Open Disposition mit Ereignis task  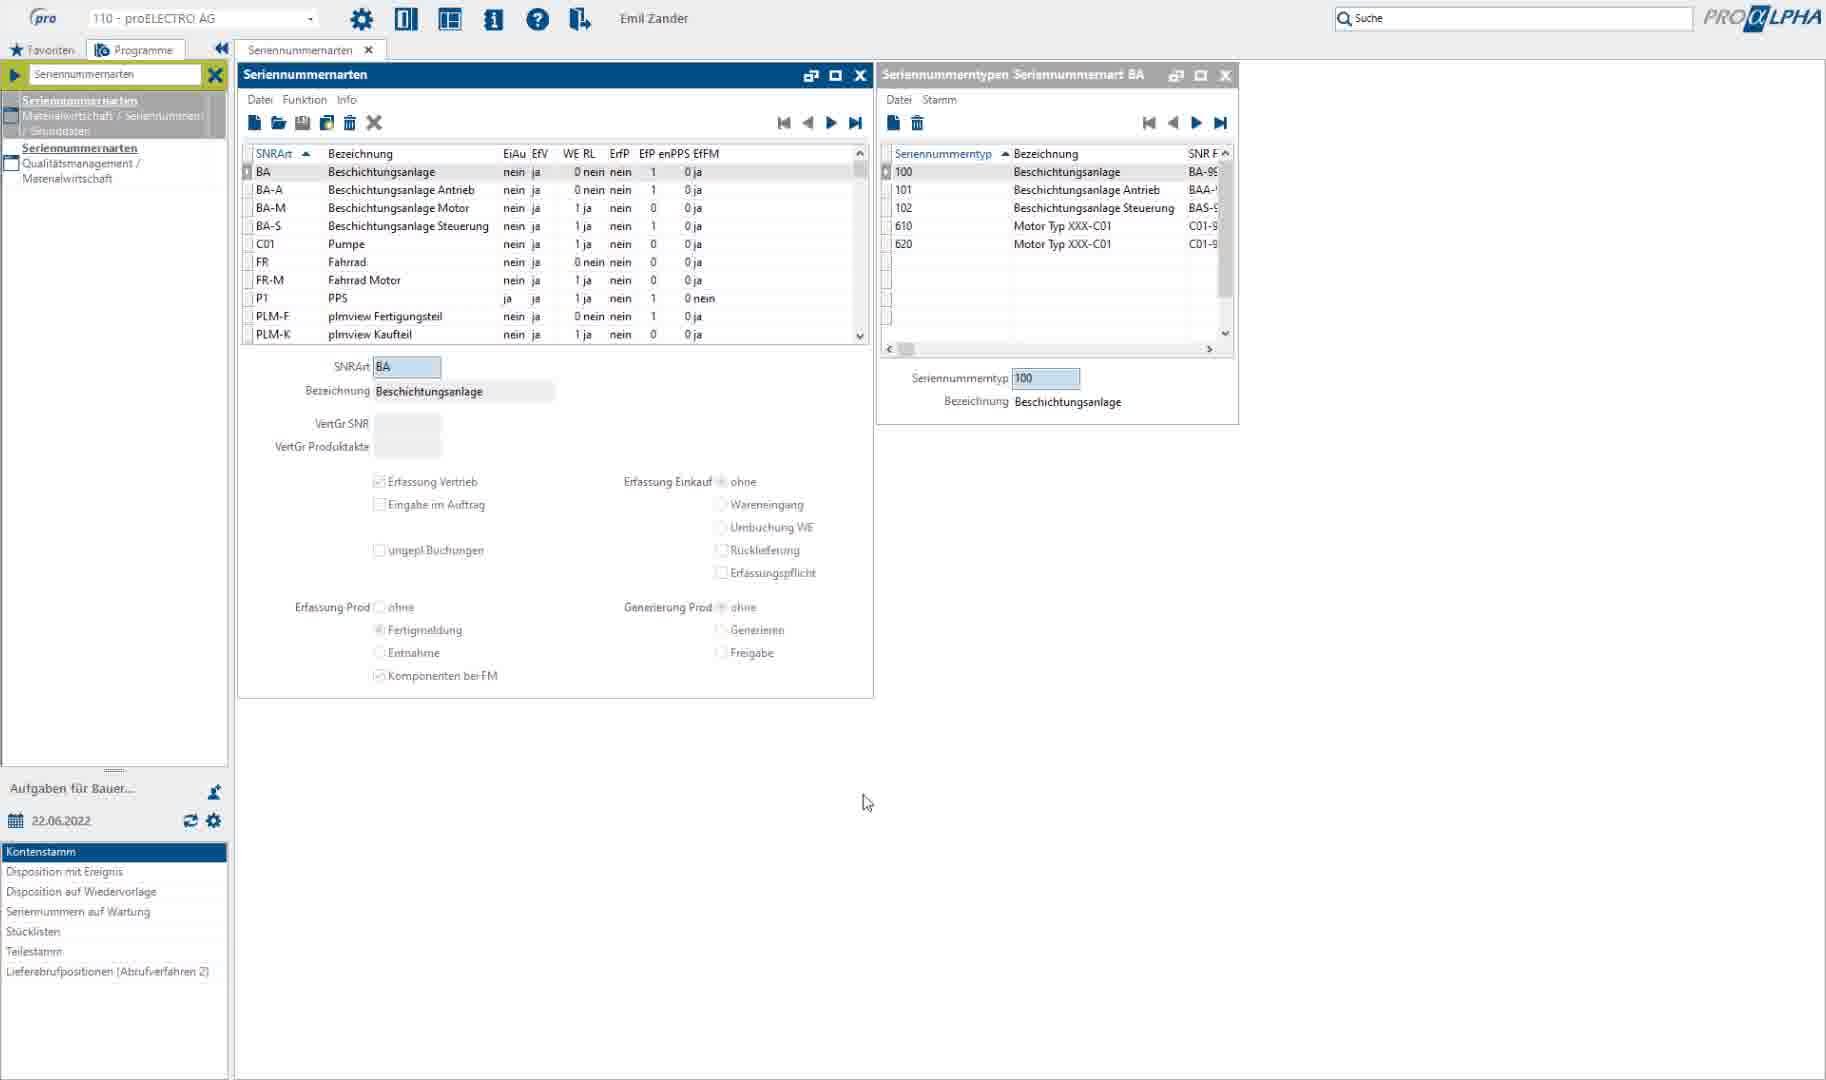114,872
